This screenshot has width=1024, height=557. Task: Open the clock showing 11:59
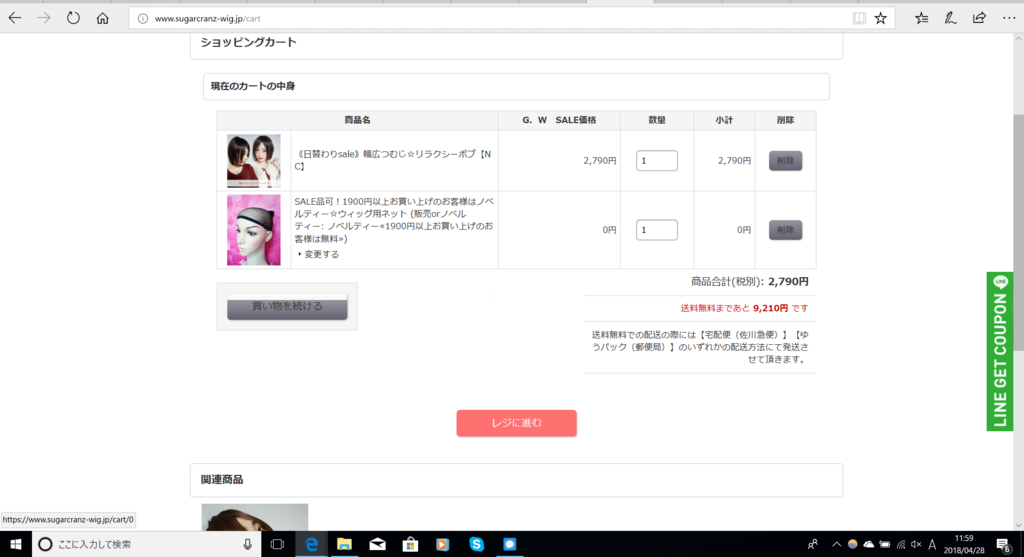964,544
